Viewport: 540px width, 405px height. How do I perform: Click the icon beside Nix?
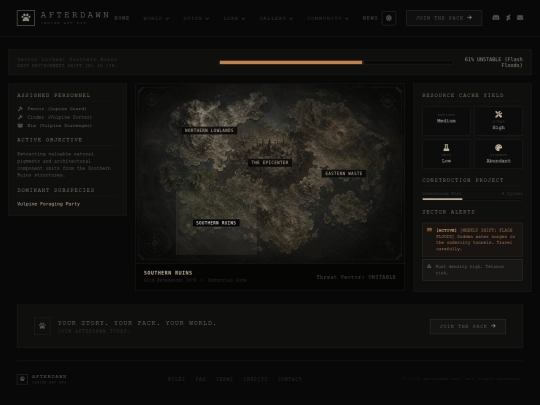[20, 126]
